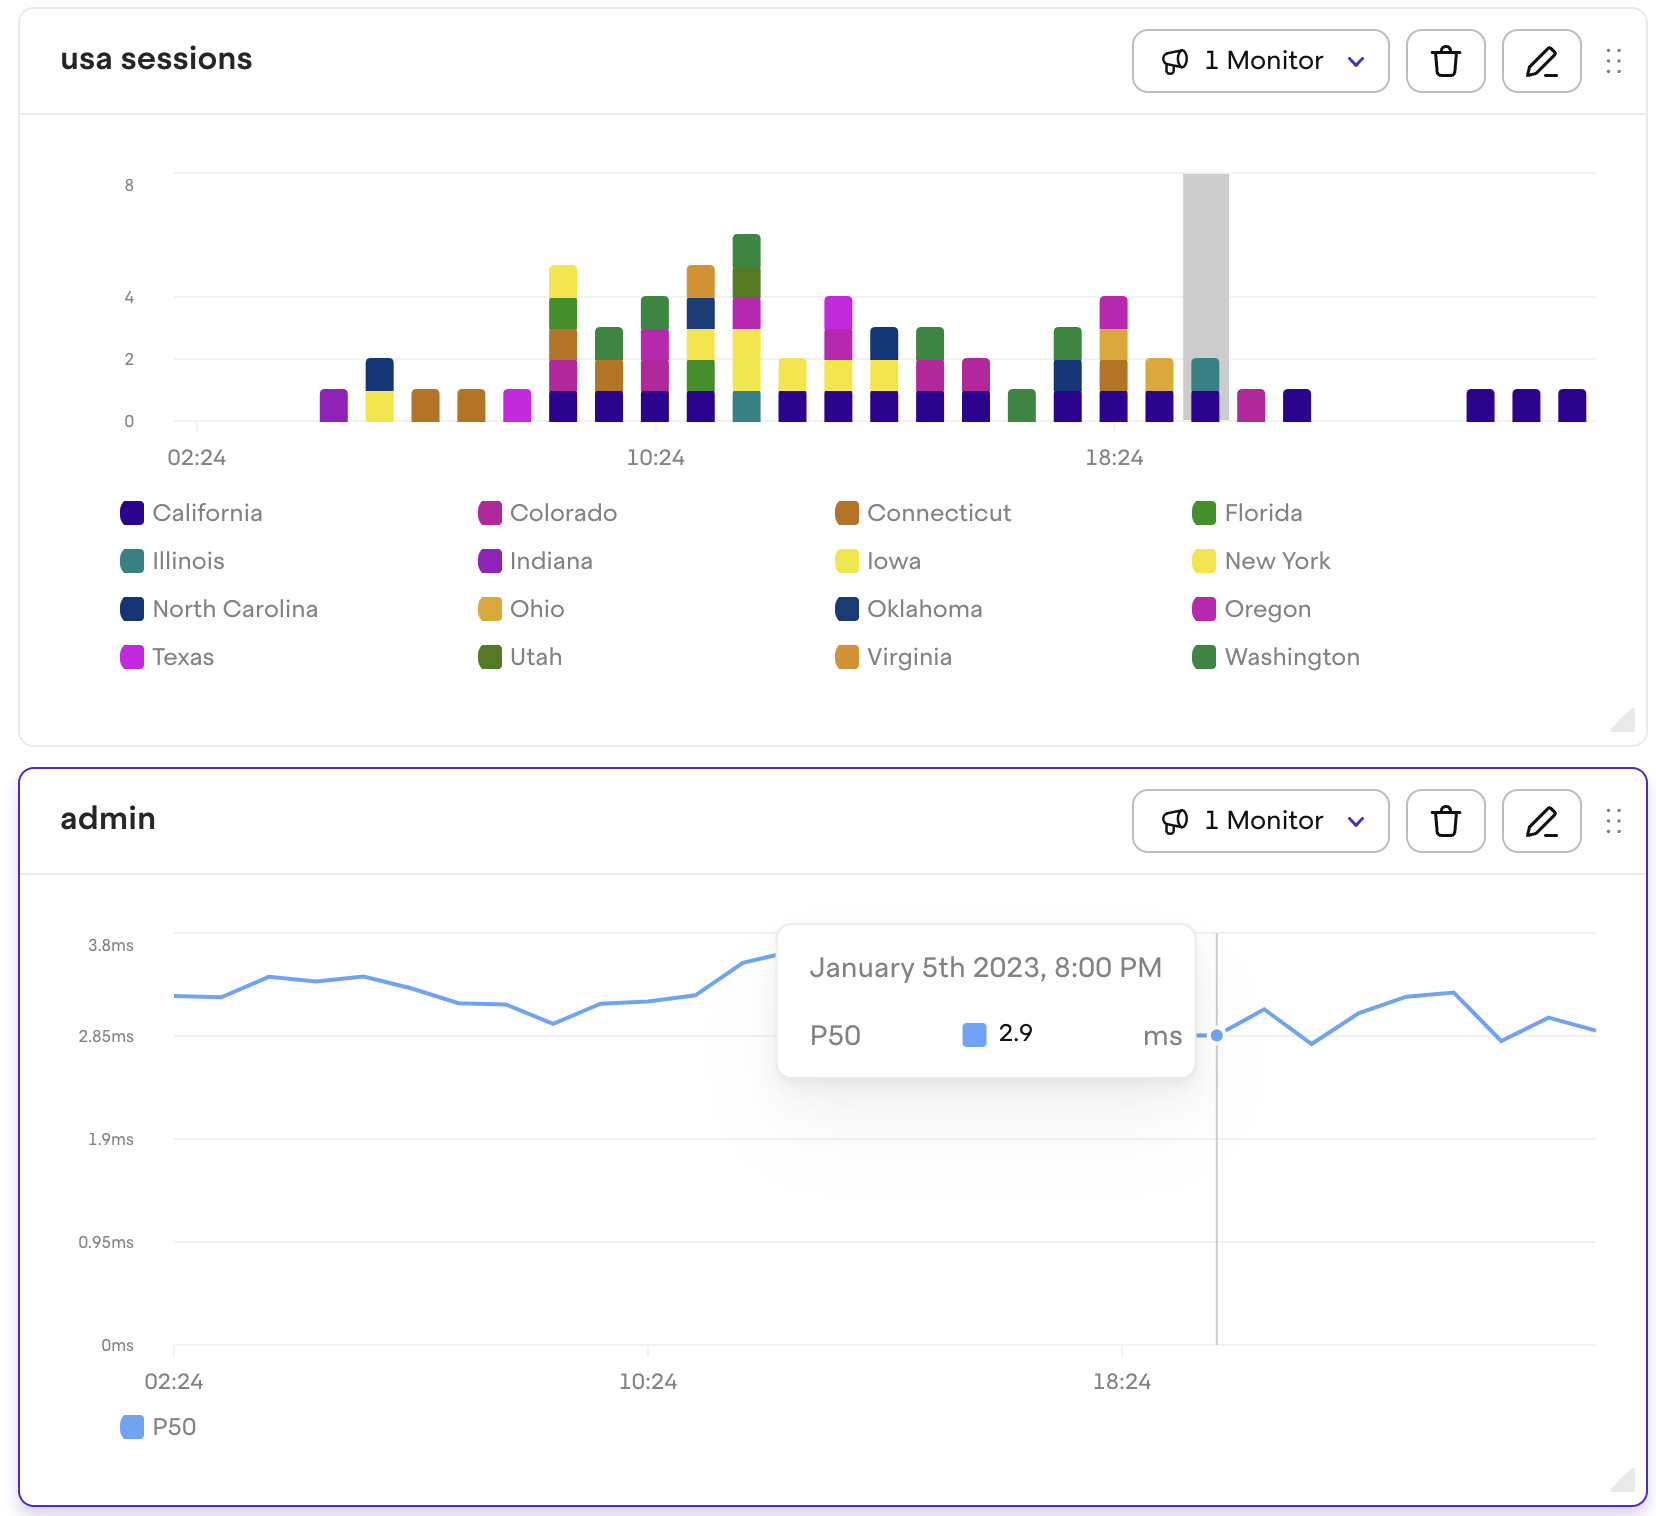Image resolution: width=1656 pixels, height=1516 pixels.
Task: Click megaphone icon in admin Monitor button
Action: coord(1175,821)
